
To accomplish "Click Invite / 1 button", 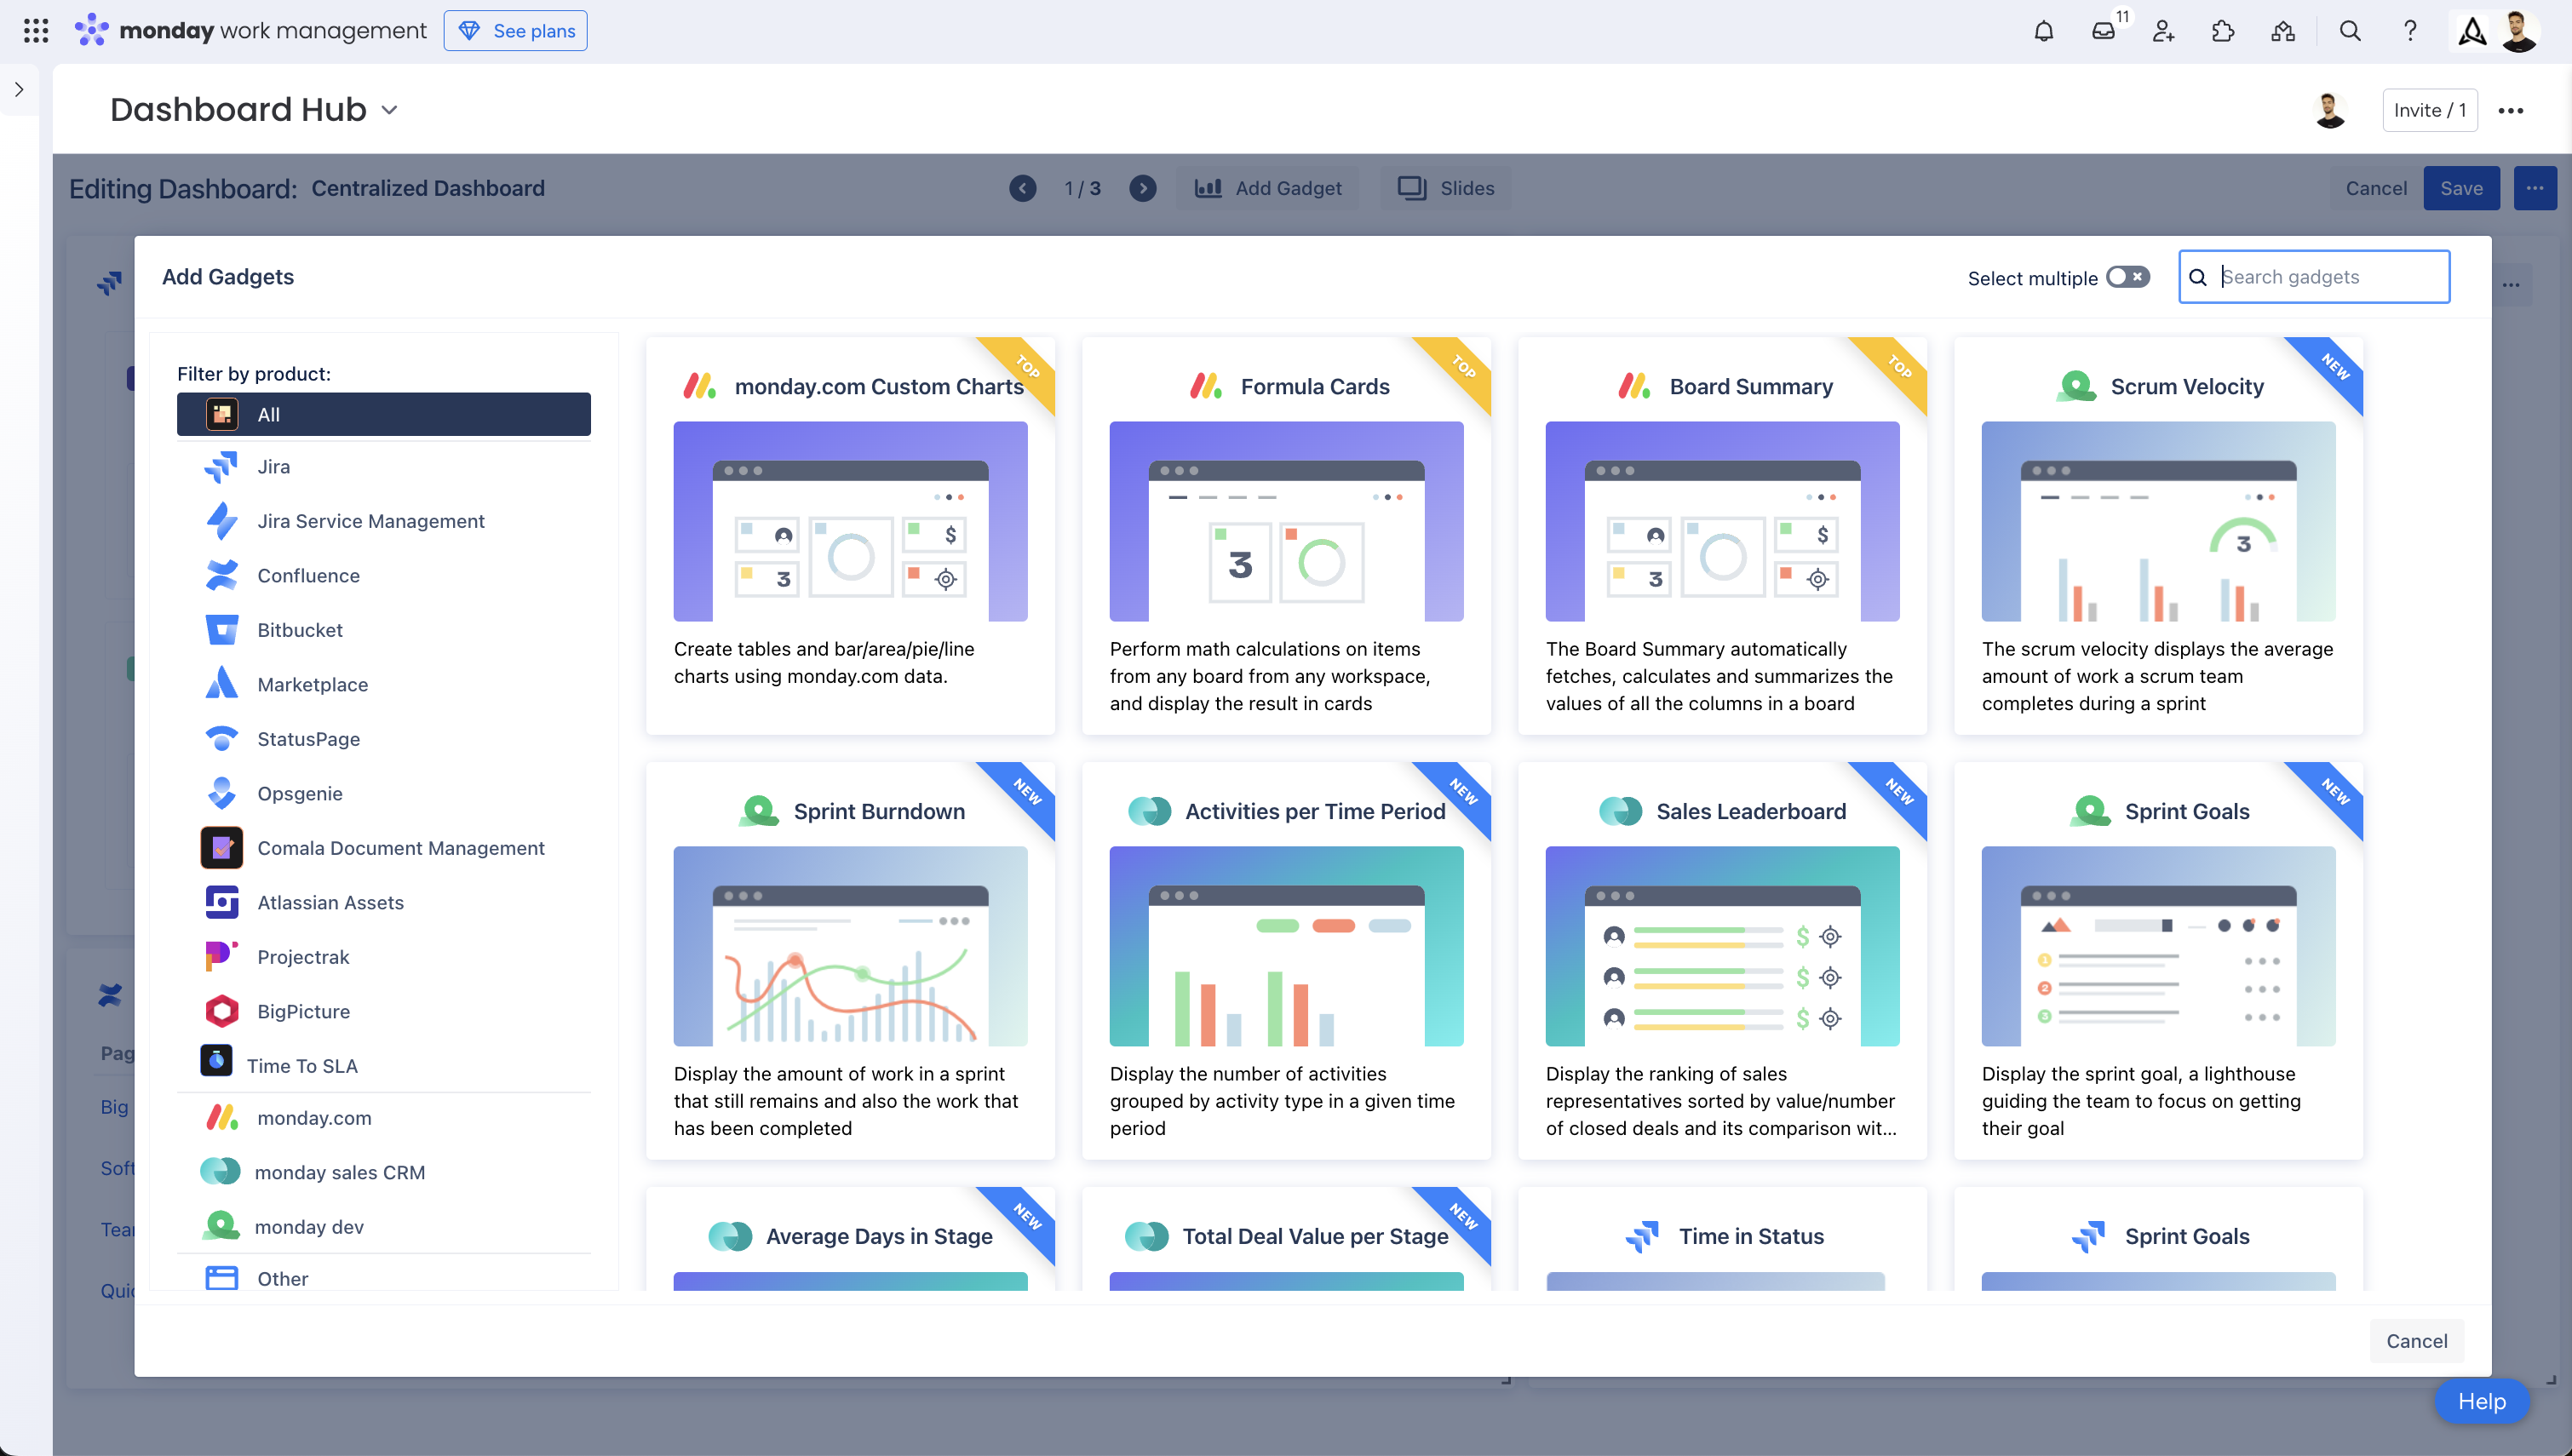I will pos(2429,110).
